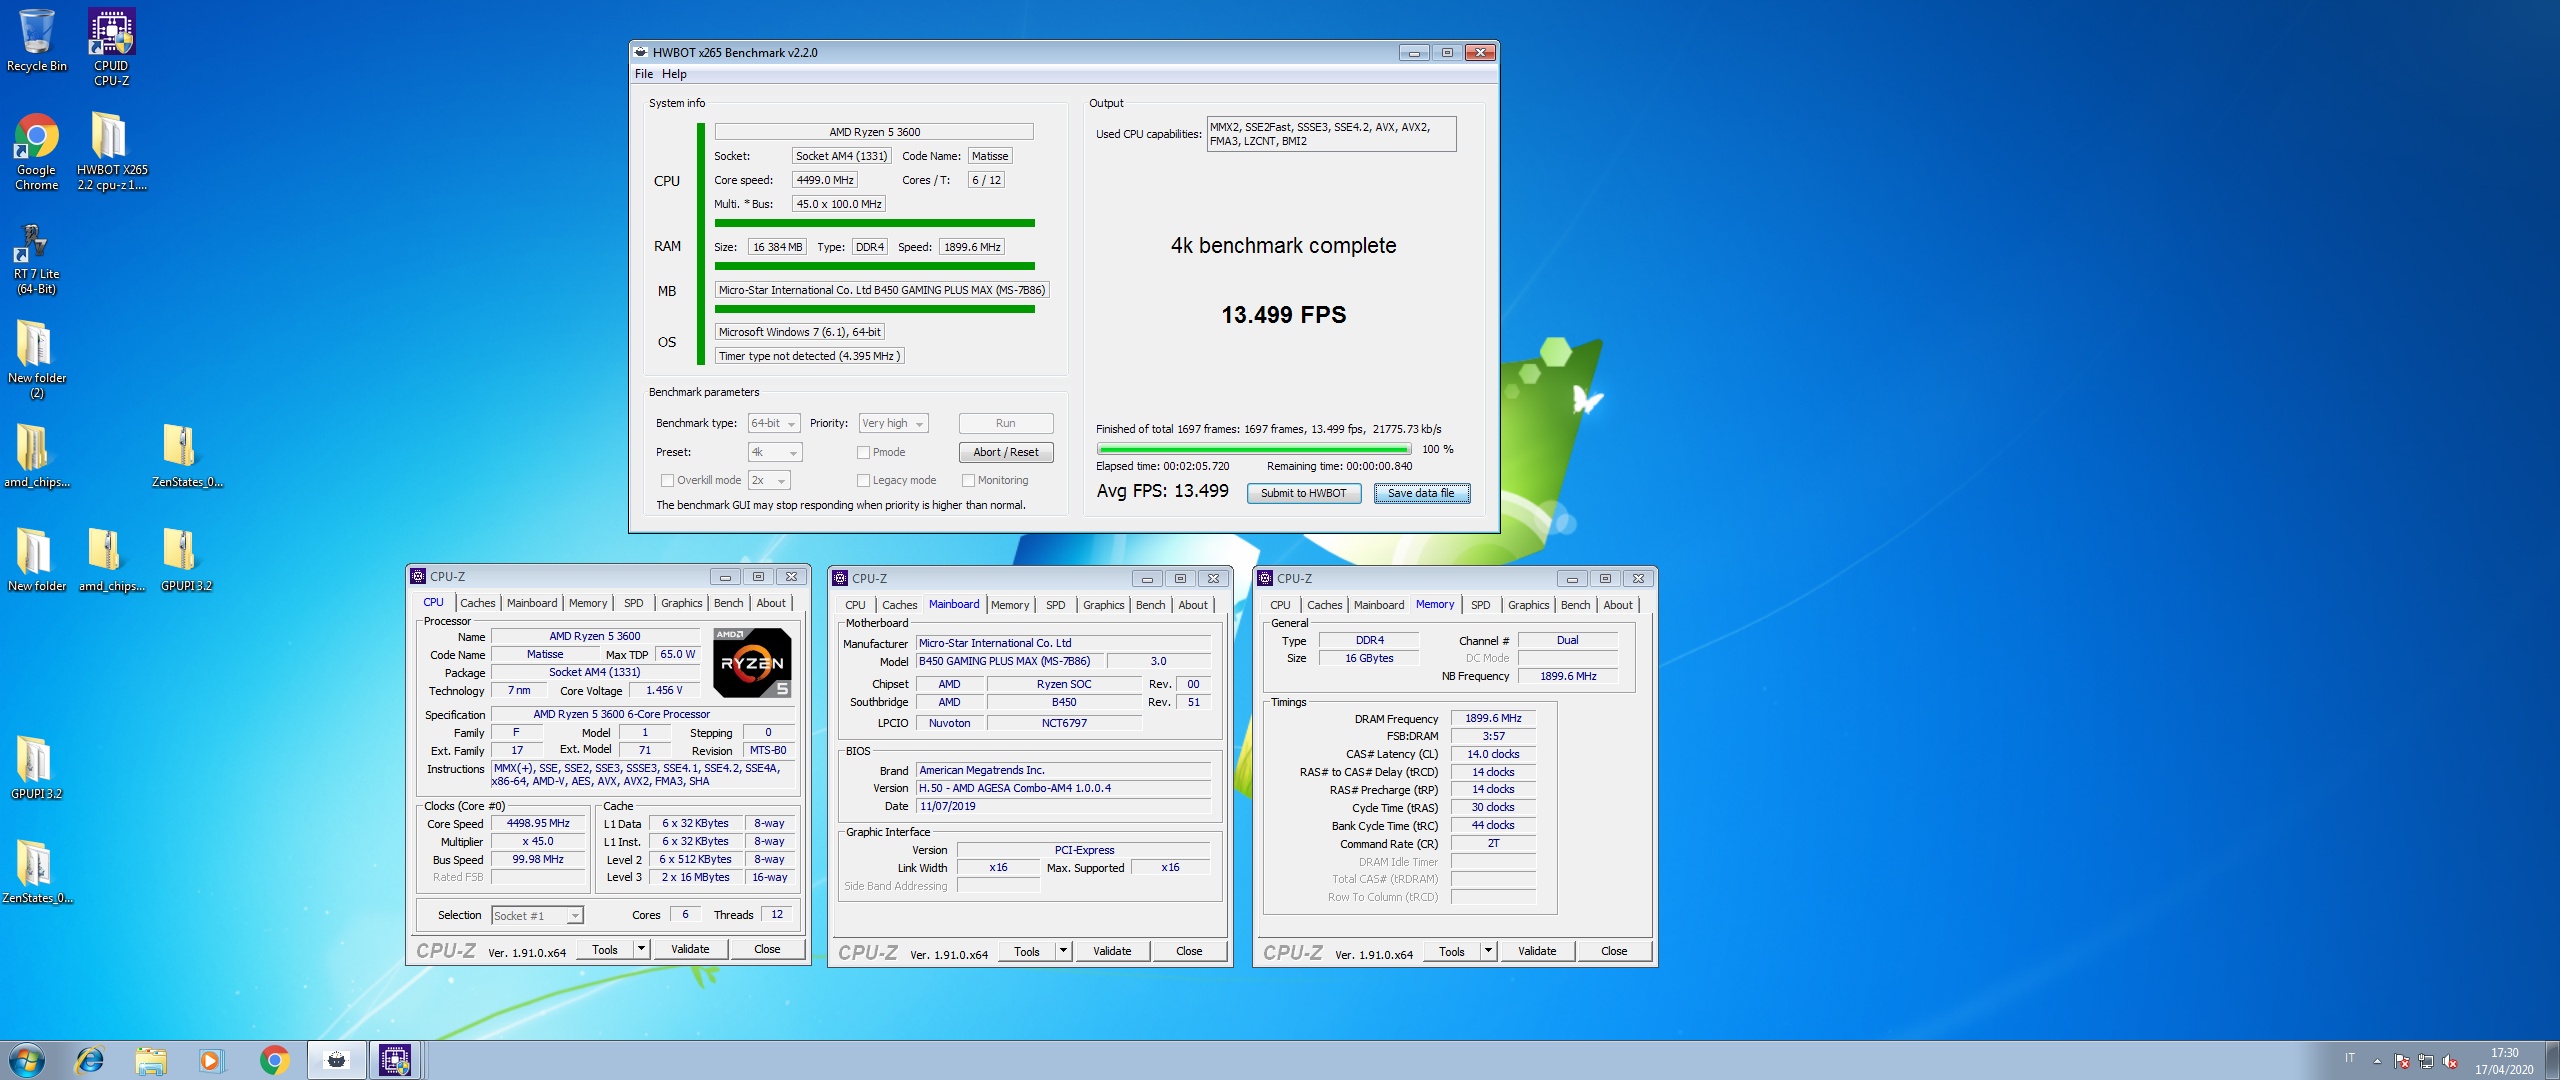The image size is (2560, 1080).
Task: Switch to Bench tab in left CPU-Z
Action: click(x=728, y=603)
